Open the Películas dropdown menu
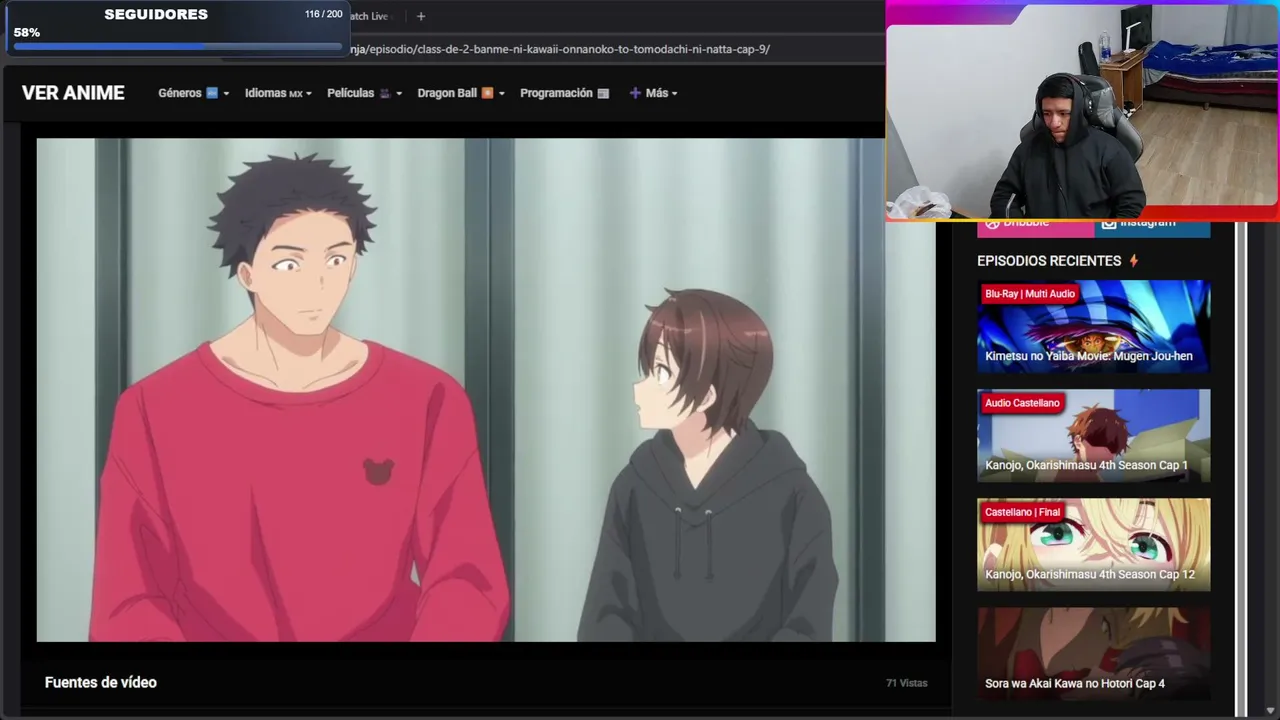1280x720 pixels. (x=364, y=93)
